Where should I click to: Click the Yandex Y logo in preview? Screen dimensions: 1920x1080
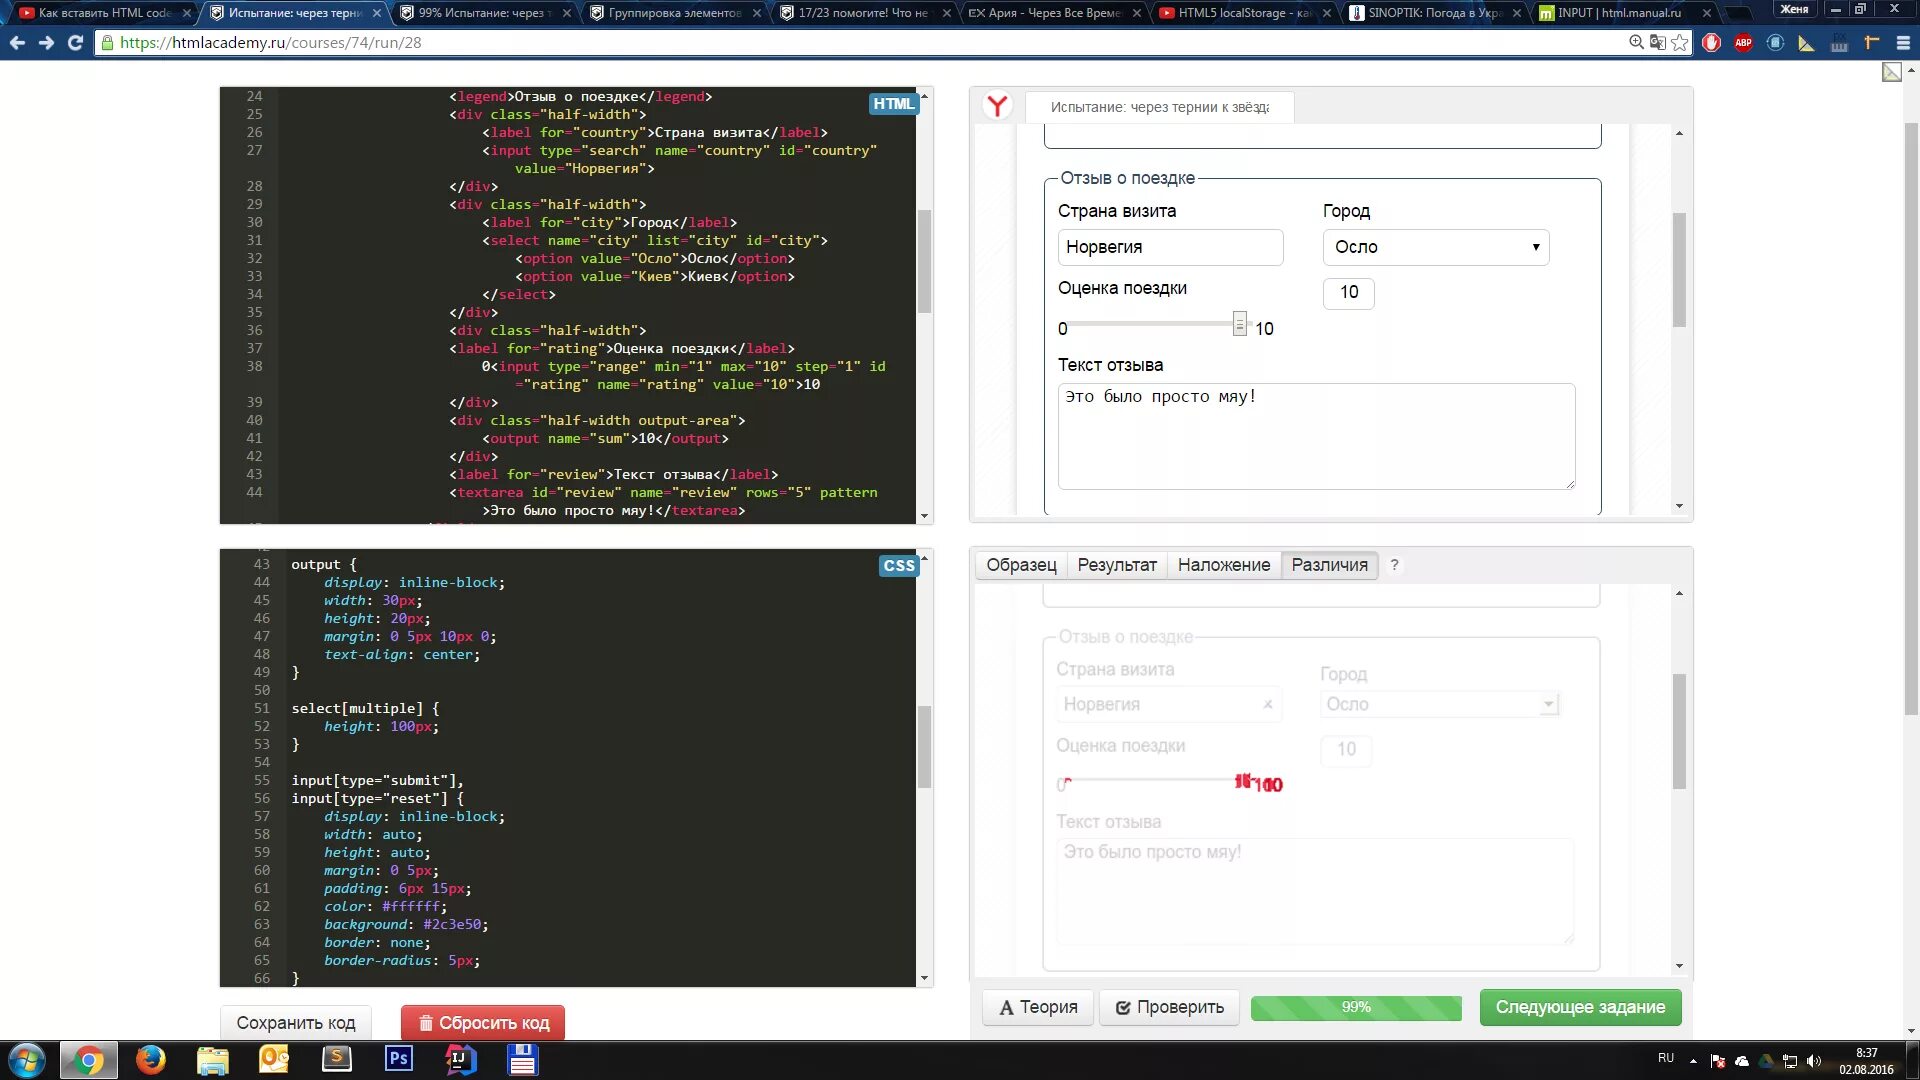pyautogui.click(x=997, y=106)
